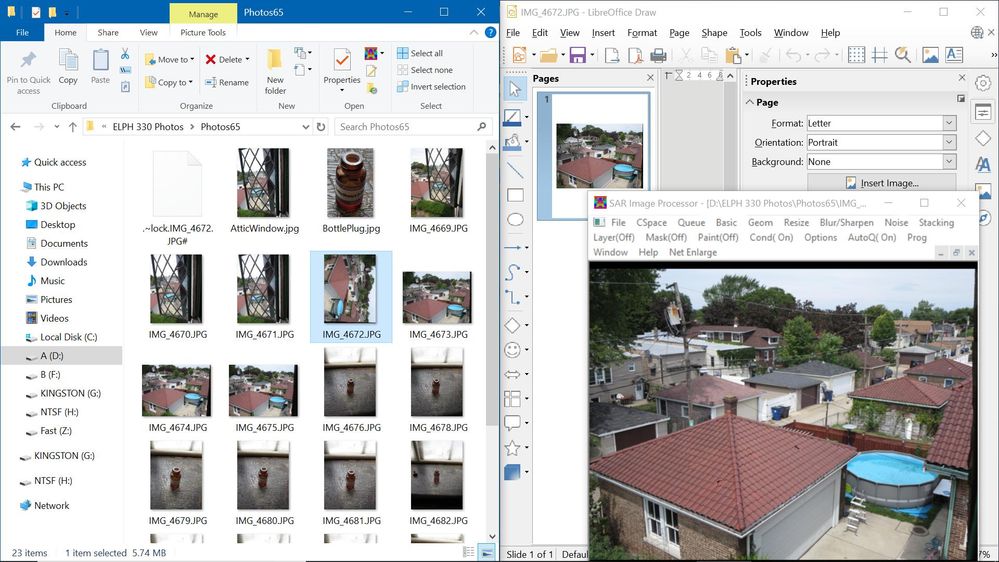Open Zoom & Pan magnifier tool

[x=902, y=56]
